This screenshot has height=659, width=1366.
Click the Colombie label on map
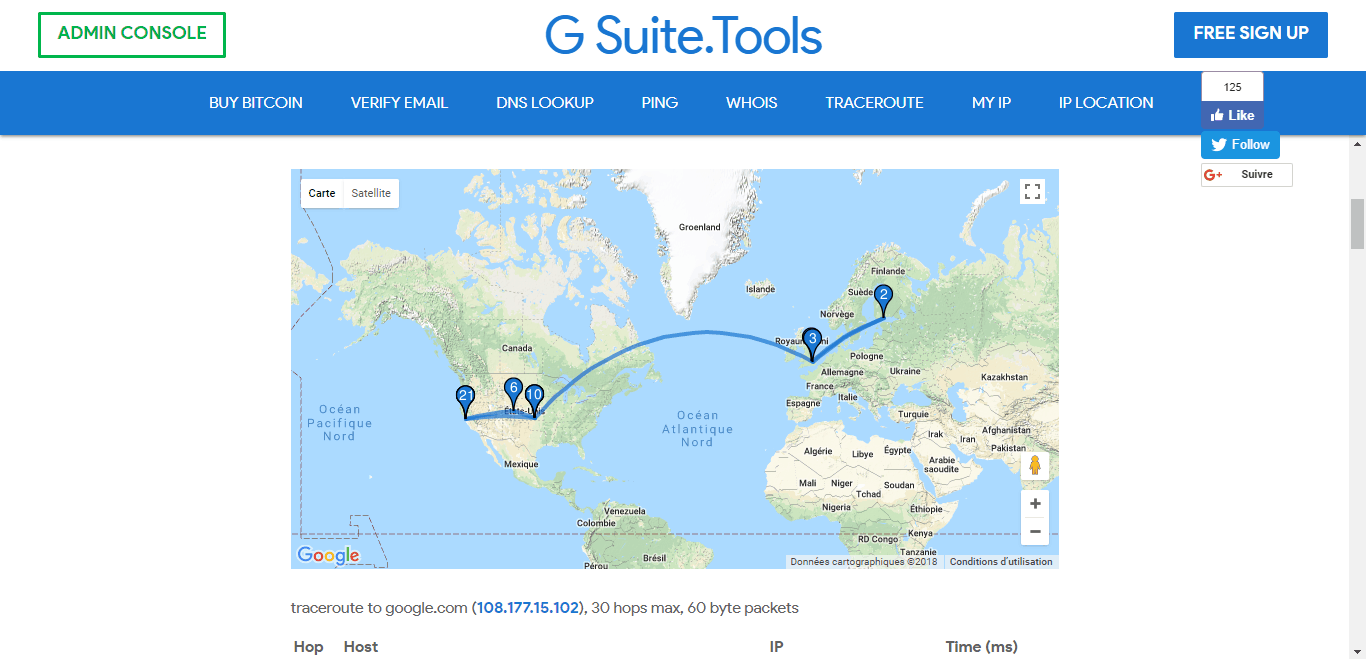[596, 523]
